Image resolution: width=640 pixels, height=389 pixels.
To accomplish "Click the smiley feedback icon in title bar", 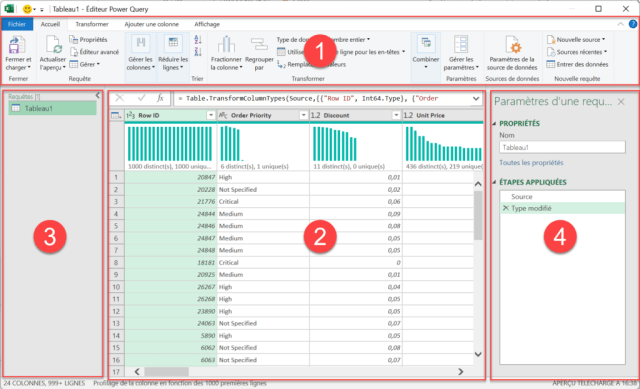I will (27, 9).
